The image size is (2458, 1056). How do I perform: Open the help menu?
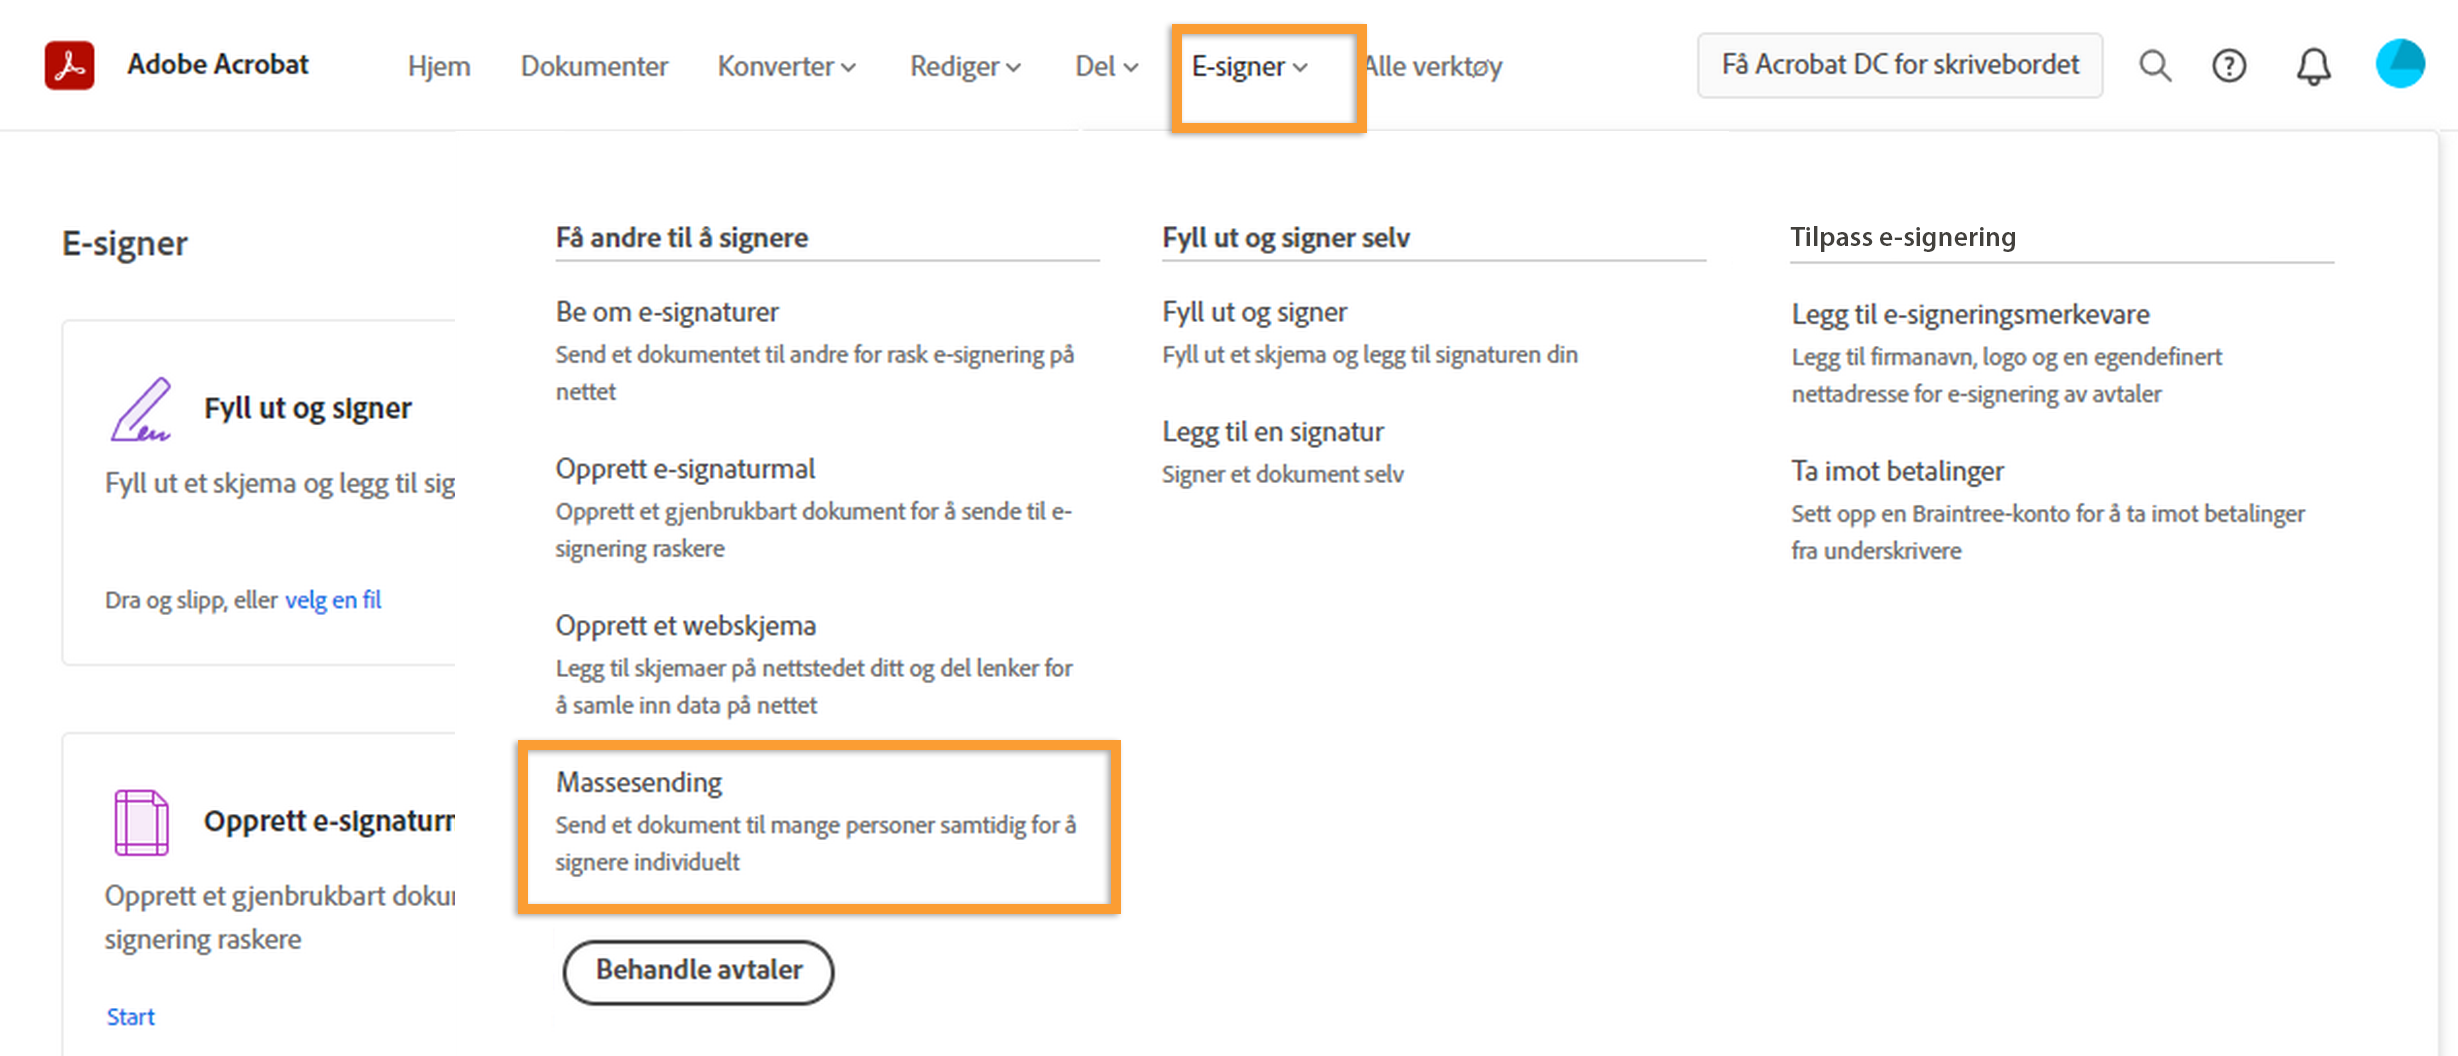(2229, 65)
